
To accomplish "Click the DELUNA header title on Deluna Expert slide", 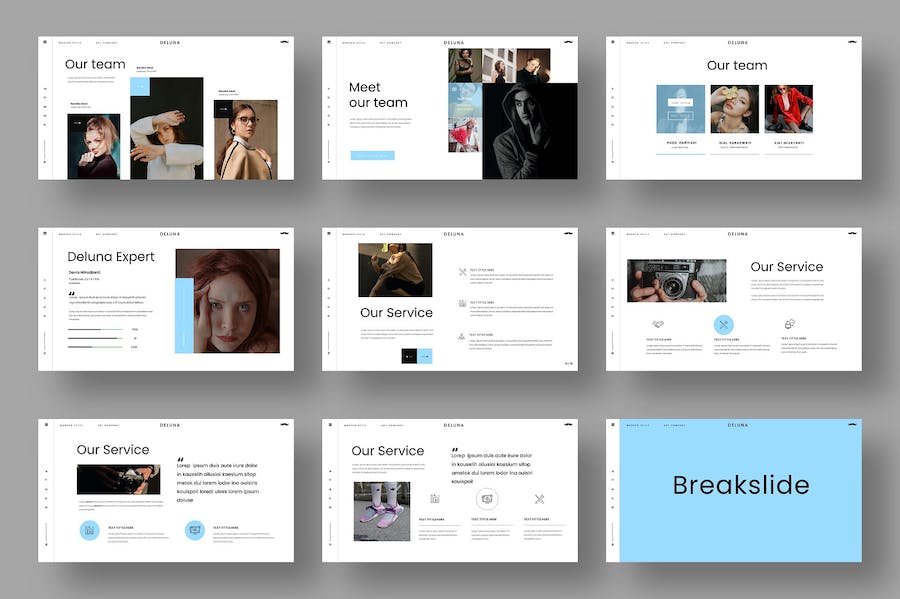I will pos(170,234).
